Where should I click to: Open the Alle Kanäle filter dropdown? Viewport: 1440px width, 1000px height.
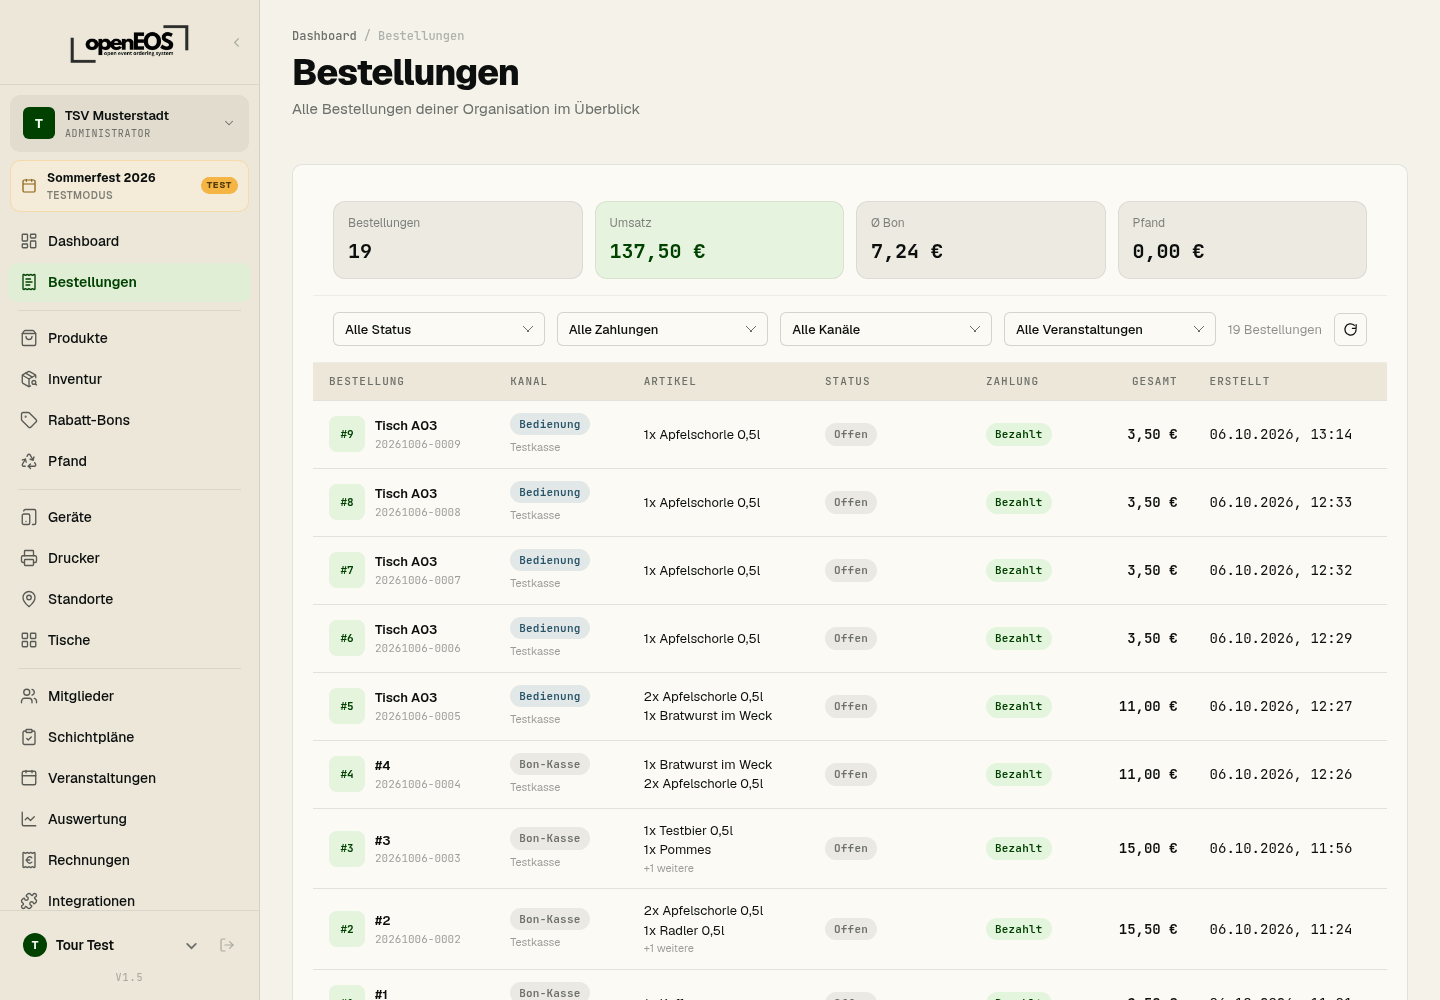(x=886, y=329)
